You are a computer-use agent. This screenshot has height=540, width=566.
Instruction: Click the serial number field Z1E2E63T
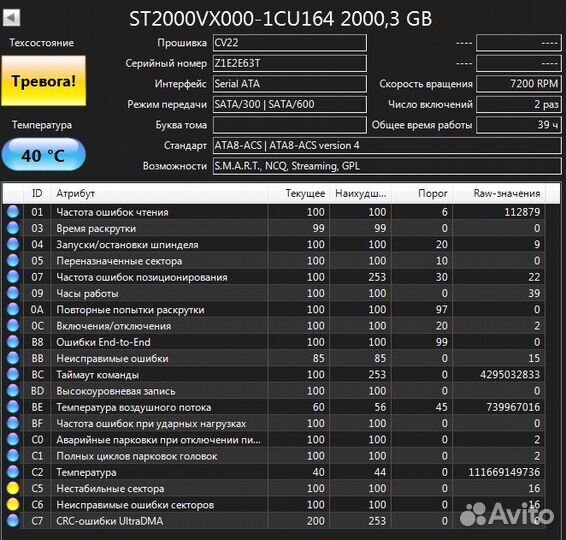coord(290,63)
